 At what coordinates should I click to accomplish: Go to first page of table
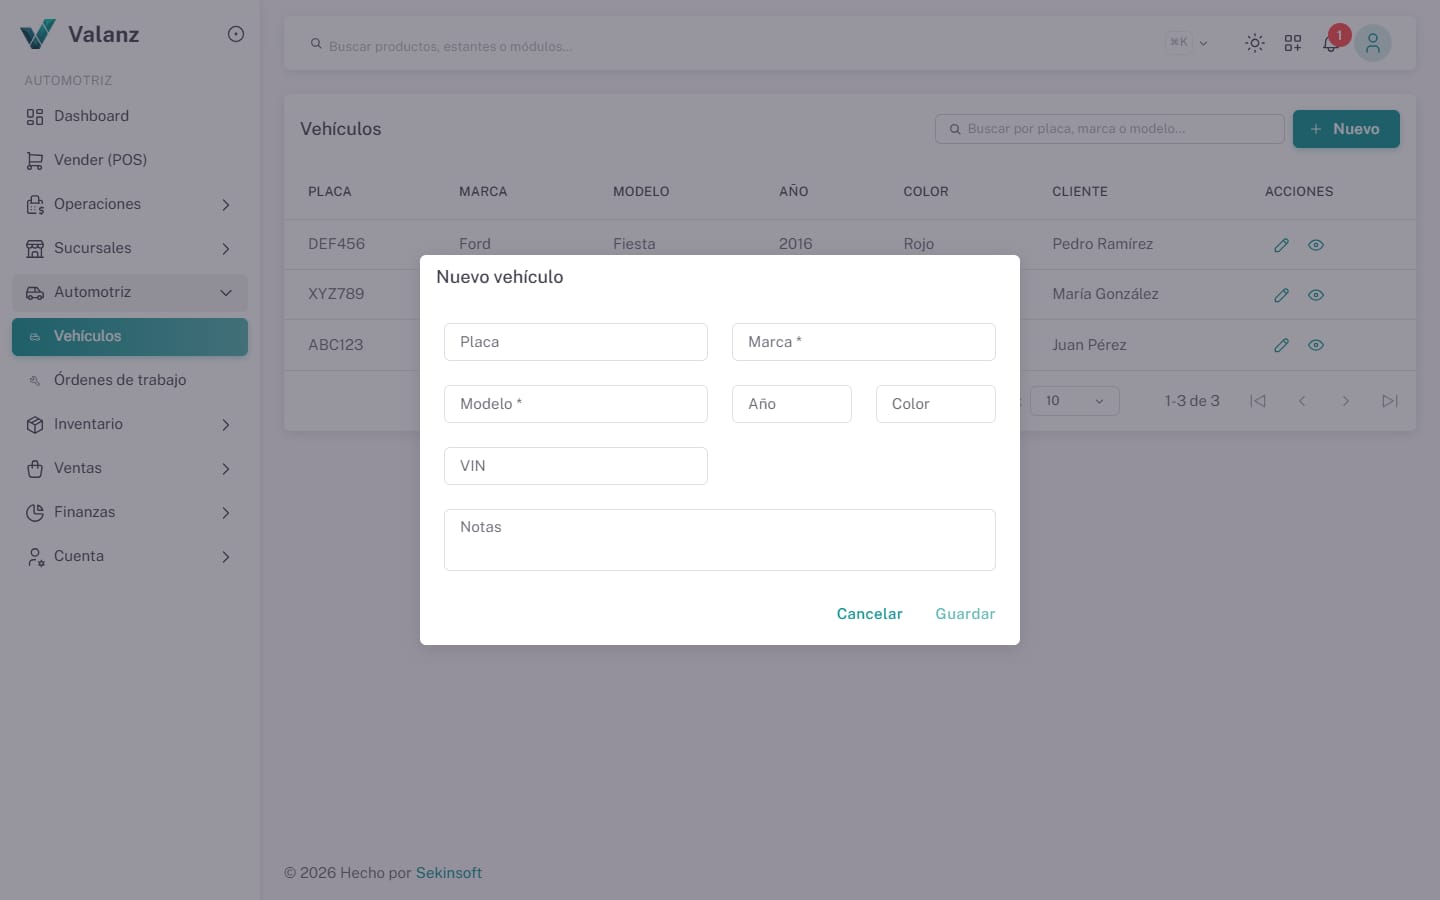pyautogui.click(x=1258, y=401)
